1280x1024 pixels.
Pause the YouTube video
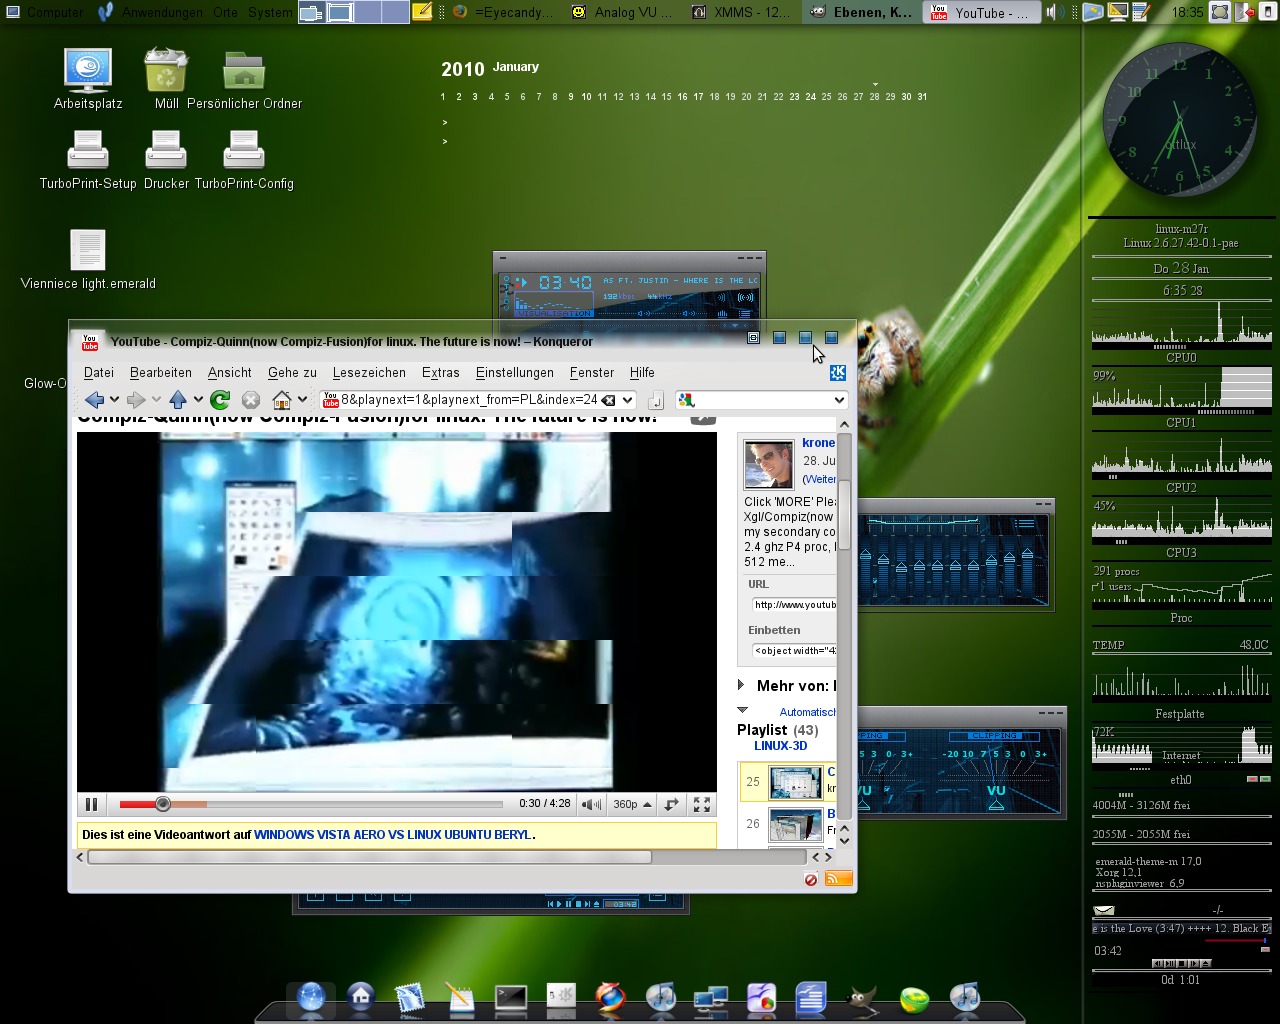(92, 804)
